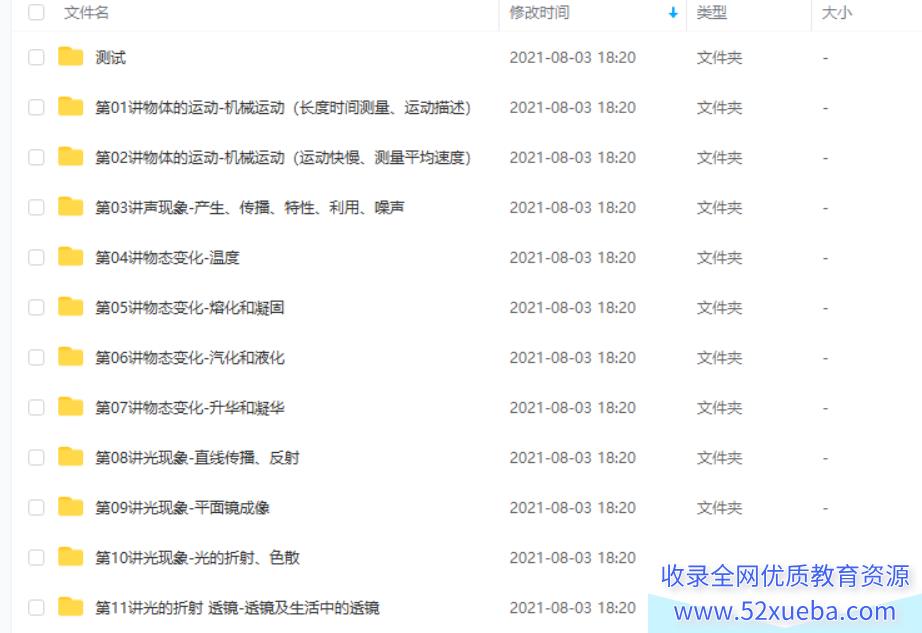Check the box for 第05讲物态变化-熔化和凝固
The image size is (922, 633).
click(x=36, y=307)
